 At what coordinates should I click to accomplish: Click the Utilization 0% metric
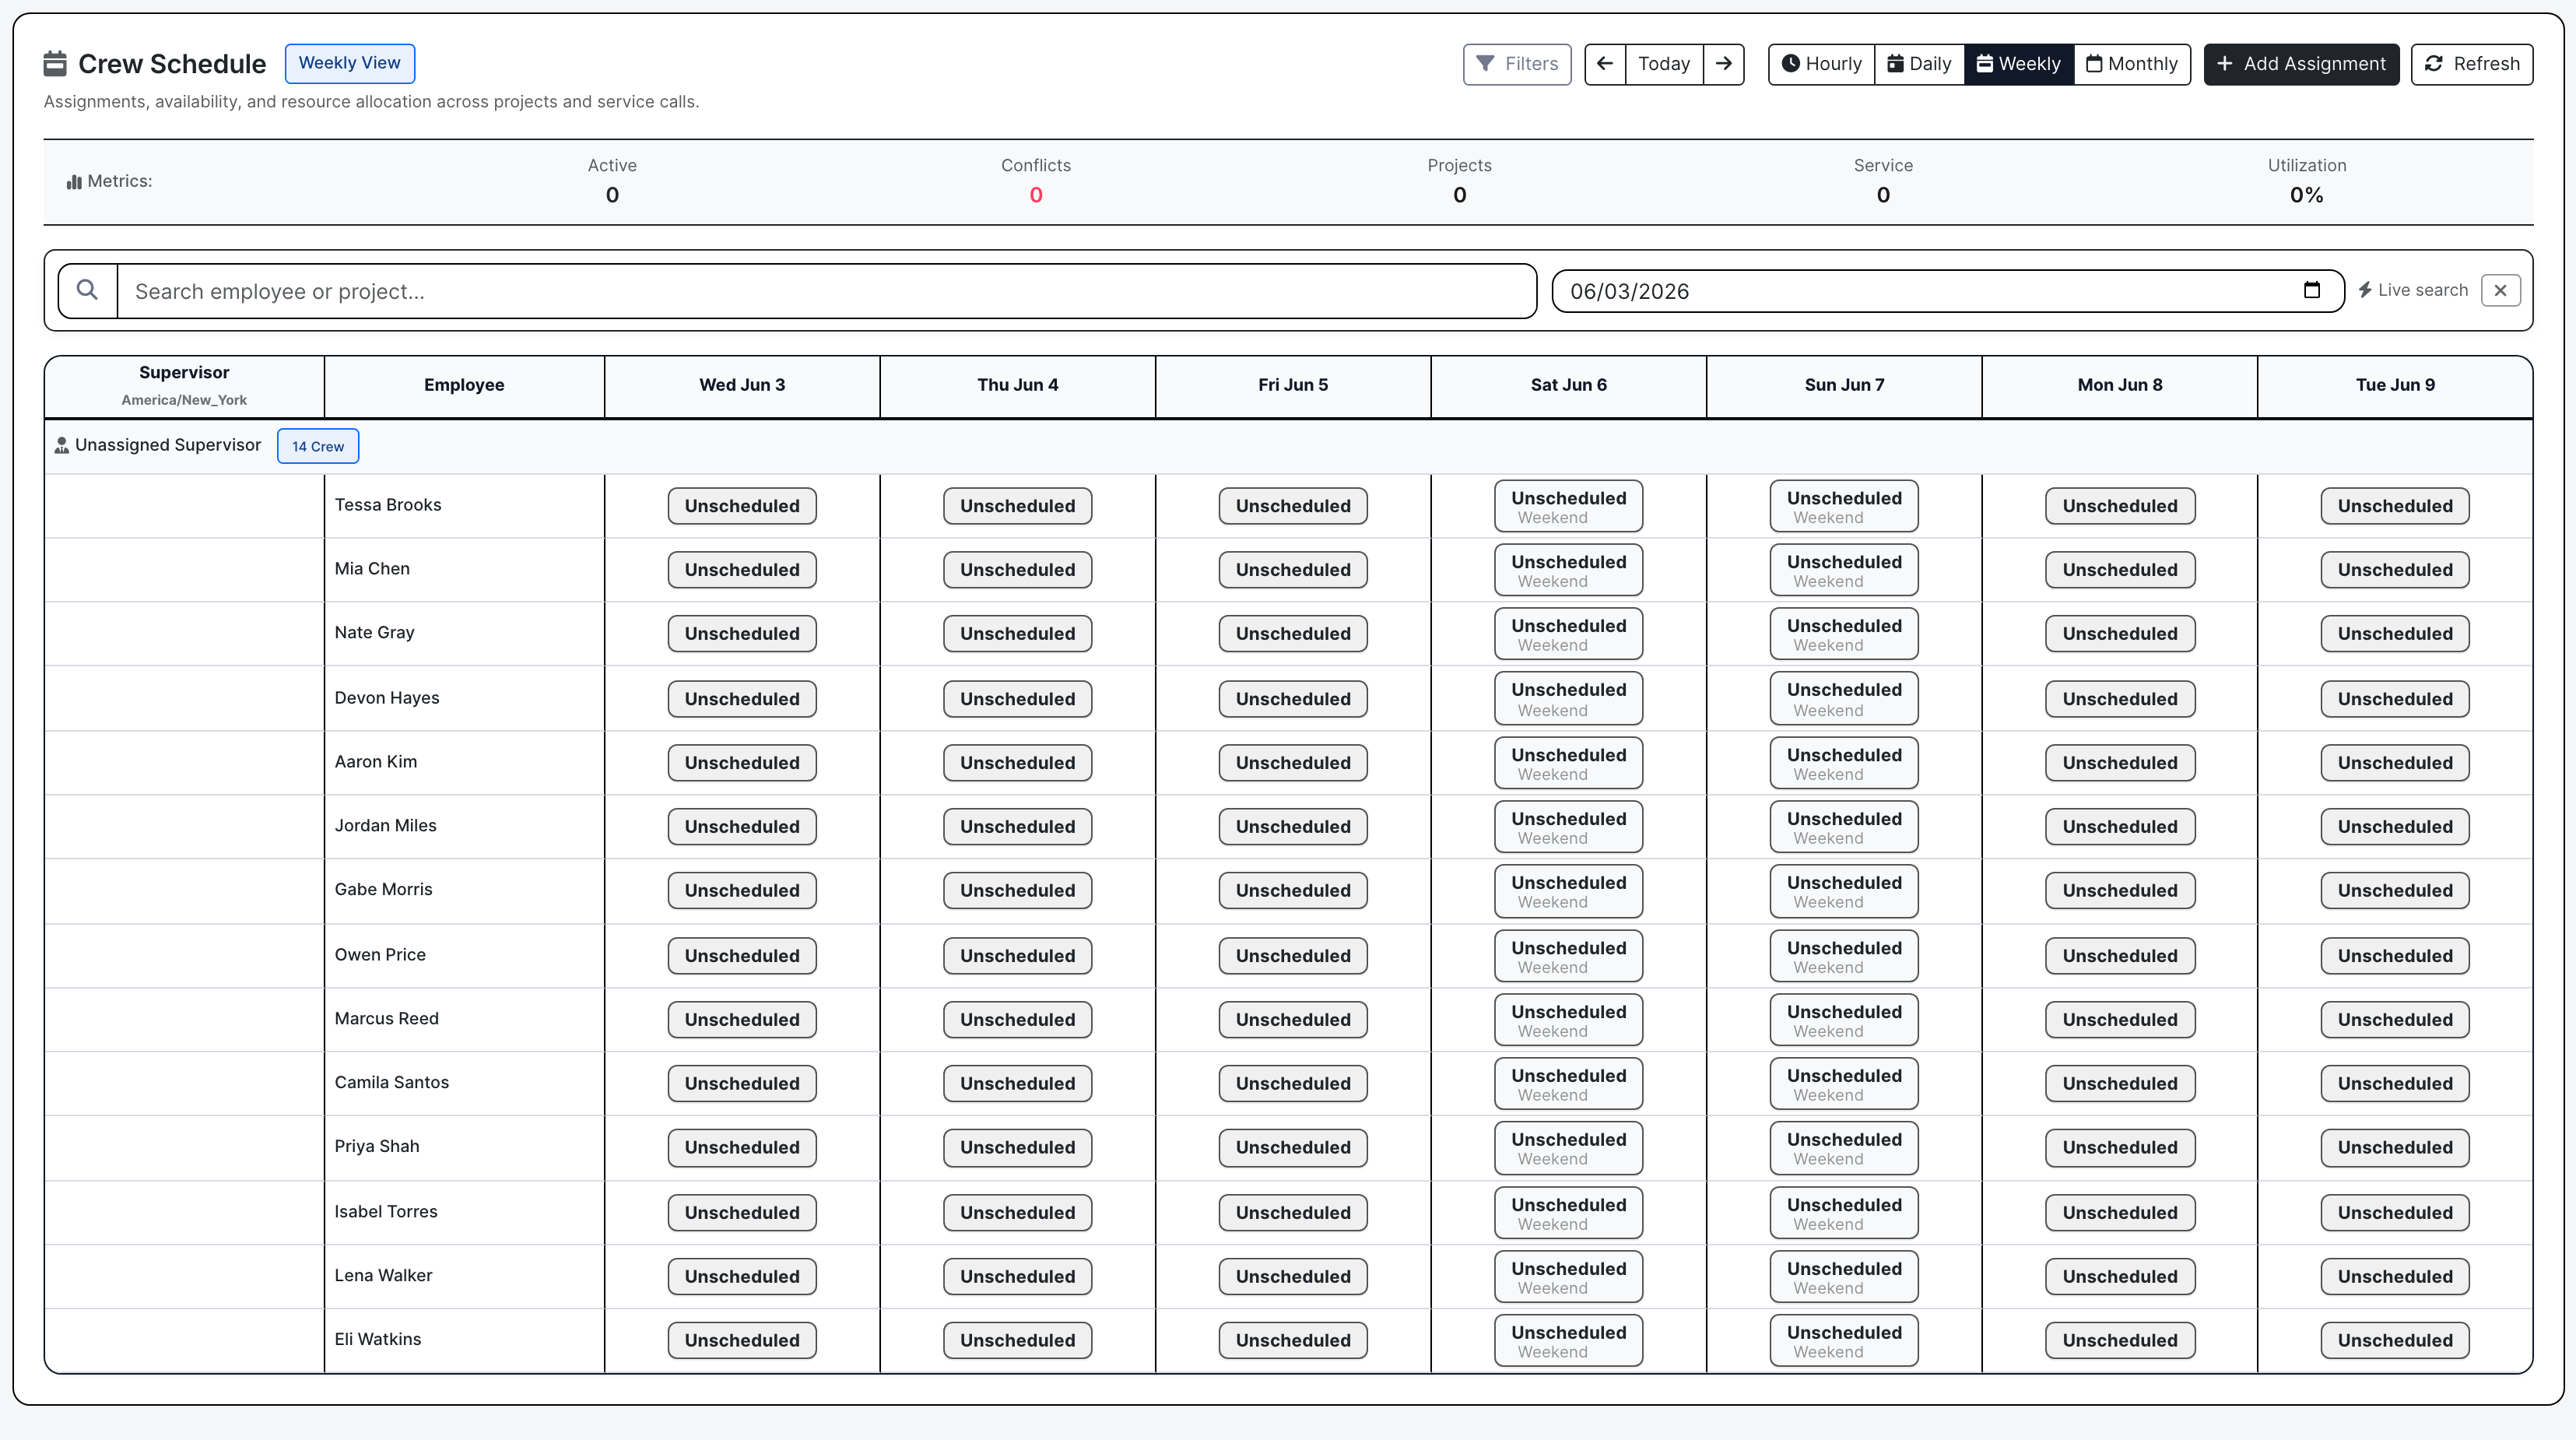click(x=2306, y=195)
